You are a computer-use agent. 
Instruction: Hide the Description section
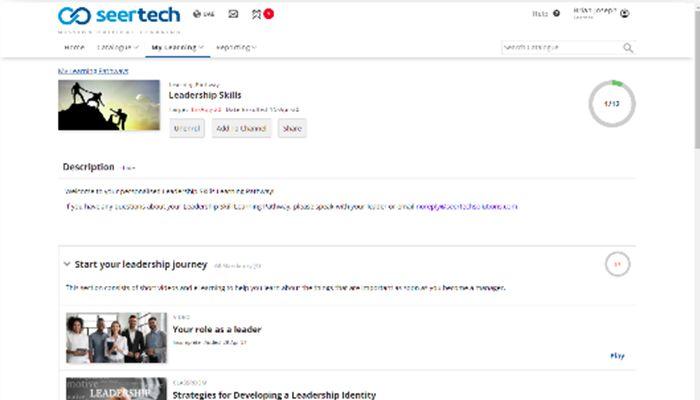[x=129, y=168]
